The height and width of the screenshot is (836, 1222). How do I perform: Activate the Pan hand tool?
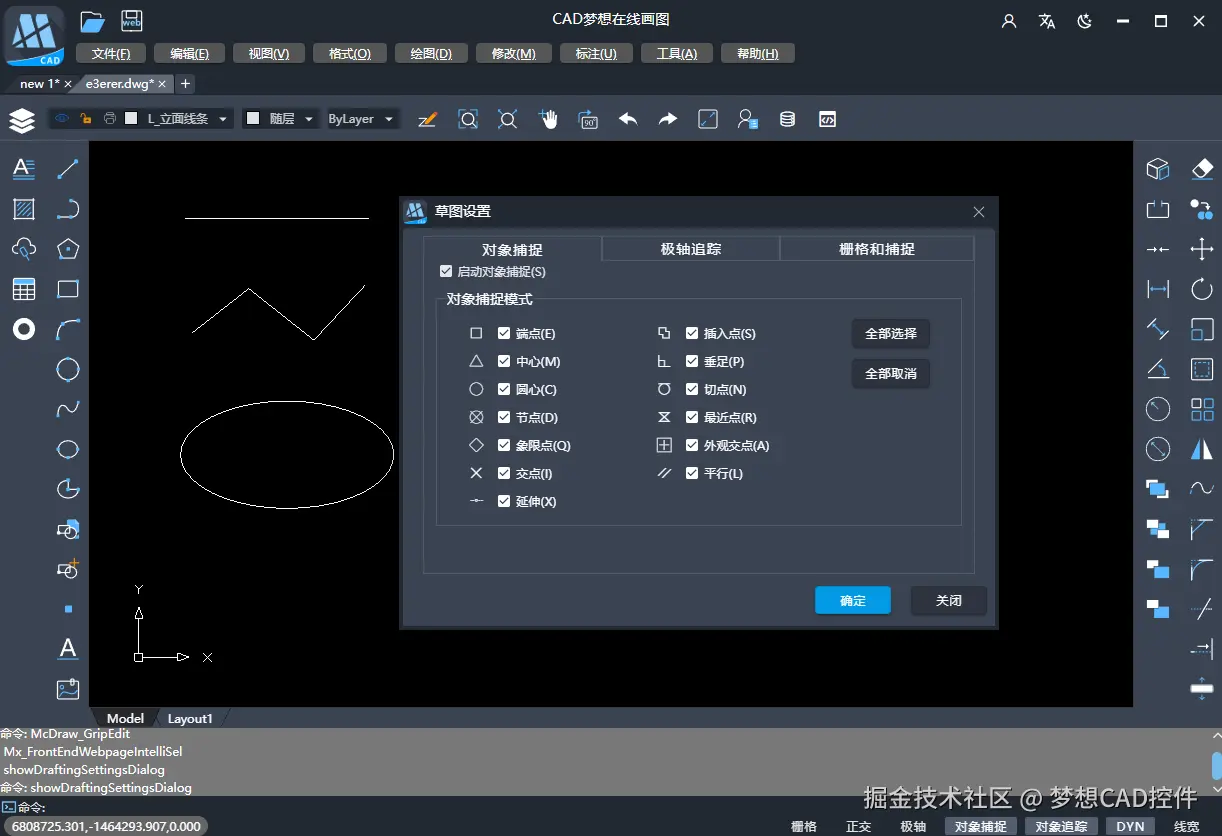coord(548,119)
